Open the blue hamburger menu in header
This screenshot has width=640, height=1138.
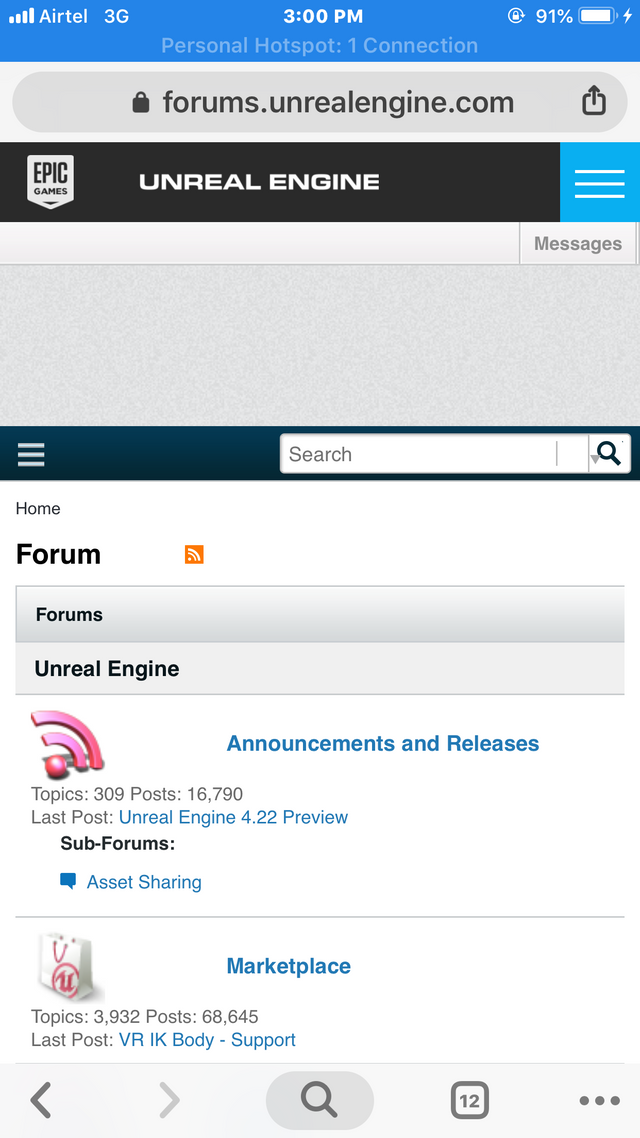(x=599, y=182)
